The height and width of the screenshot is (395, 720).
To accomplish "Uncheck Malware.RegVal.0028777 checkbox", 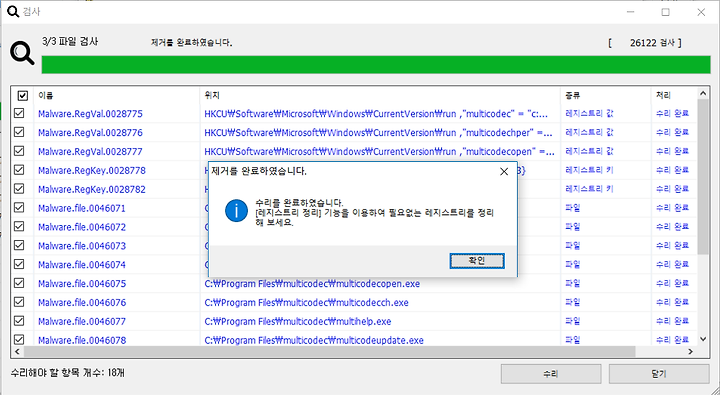I will click(x=19, y=151).
